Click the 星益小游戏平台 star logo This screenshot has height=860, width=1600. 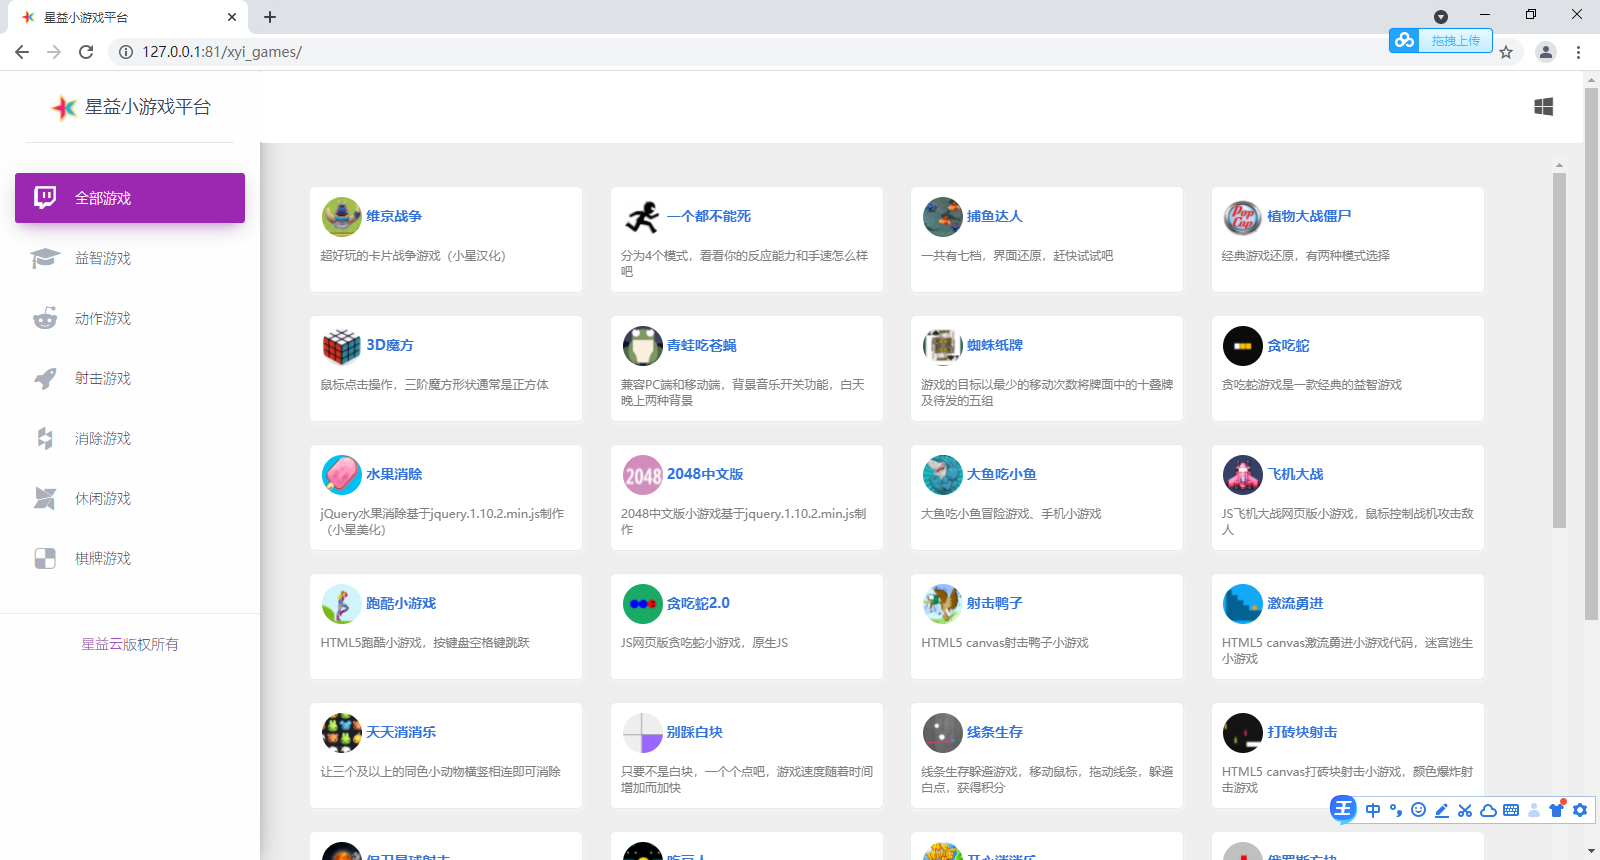point(64,107)
